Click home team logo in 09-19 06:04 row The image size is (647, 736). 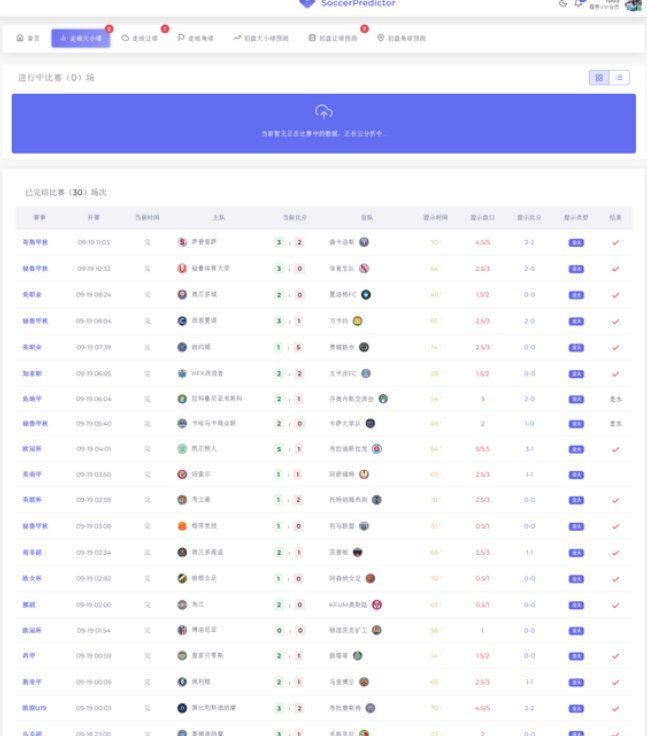182,399
